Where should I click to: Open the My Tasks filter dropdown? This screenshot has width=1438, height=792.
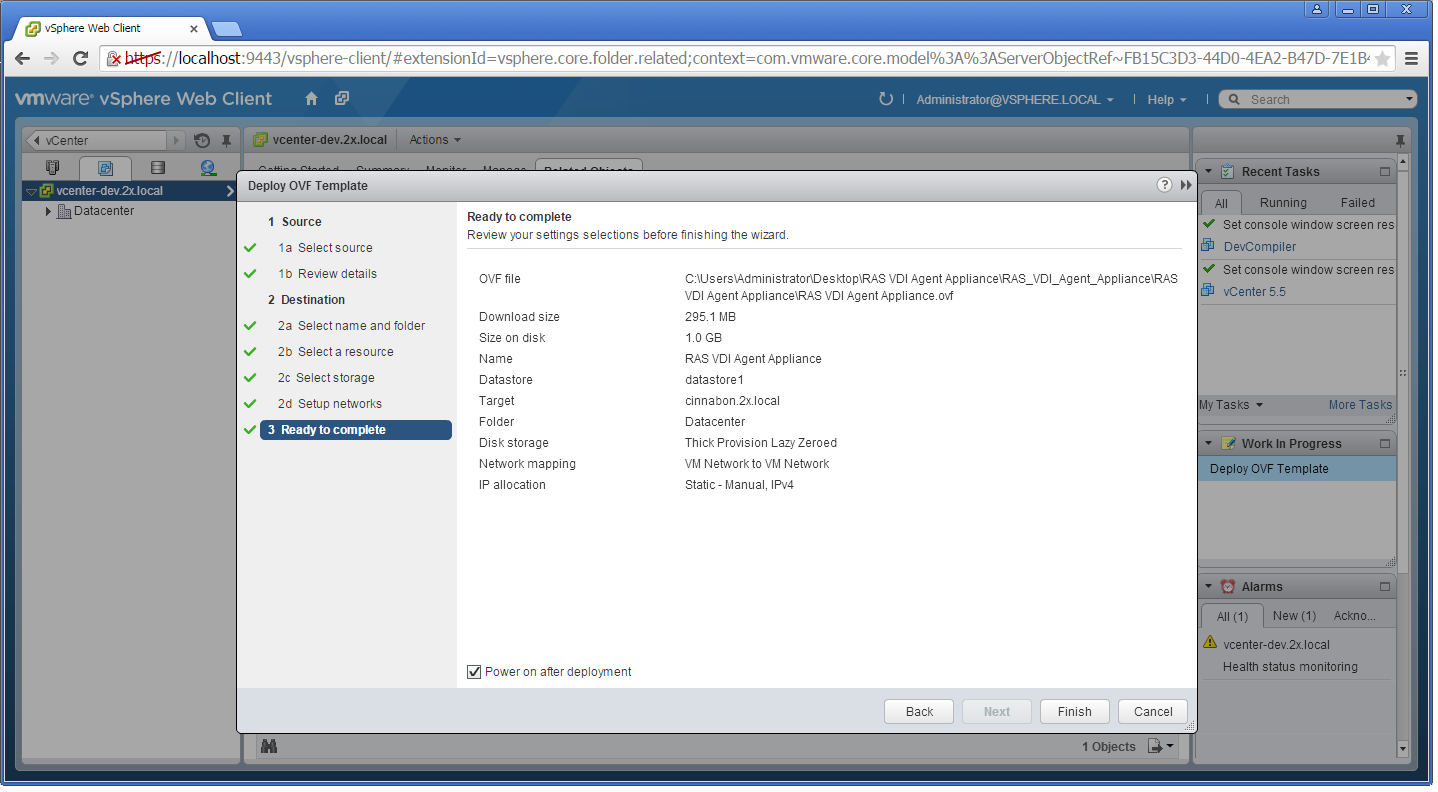[x=1231, y=405]
